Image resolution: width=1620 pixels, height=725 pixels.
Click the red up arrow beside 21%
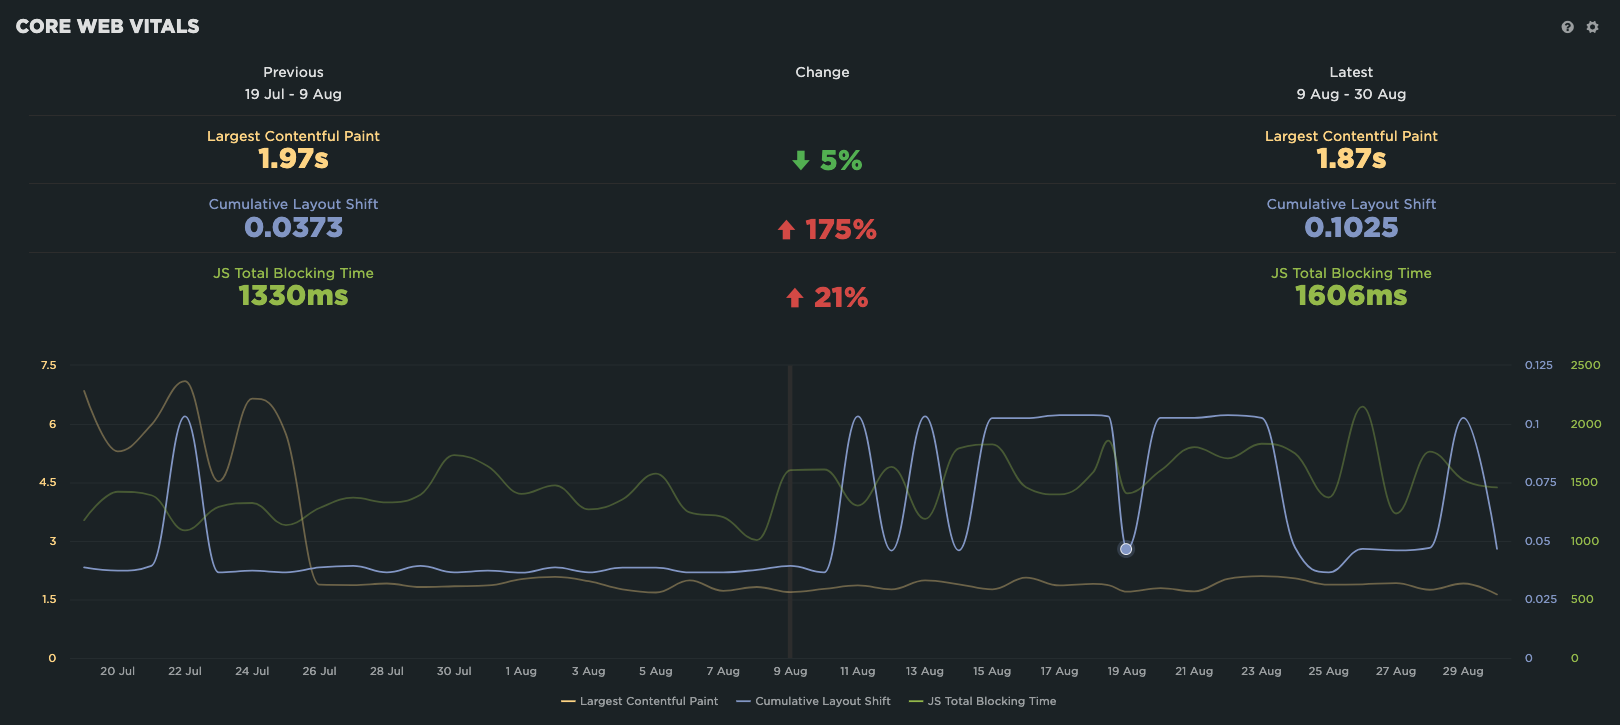coord(794,298)
